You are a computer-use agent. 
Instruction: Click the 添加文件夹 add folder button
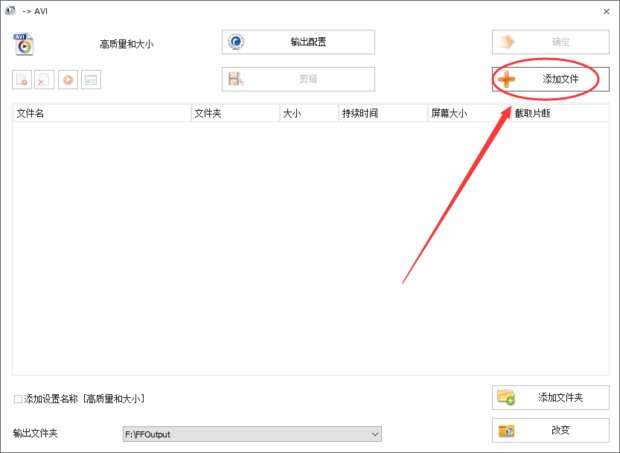[550, 397]
